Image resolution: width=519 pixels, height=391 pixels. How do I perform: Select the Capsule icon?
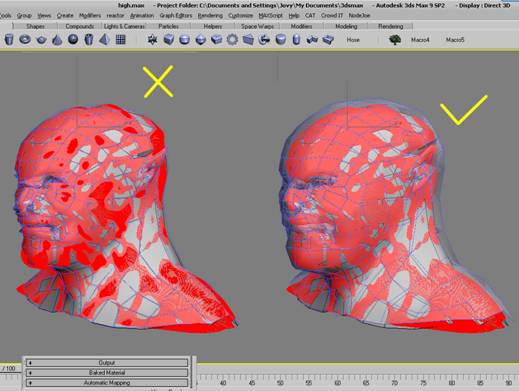click(296, 40)
